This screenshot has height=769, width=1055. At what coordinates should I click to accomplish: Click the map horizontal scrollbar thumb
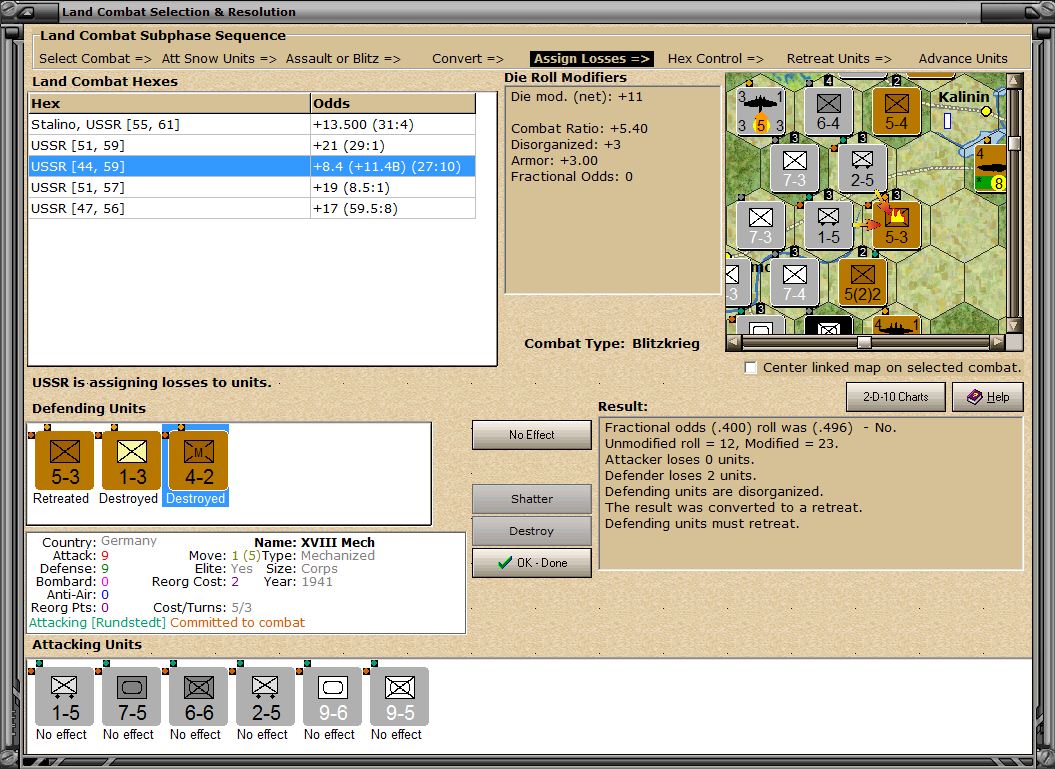point(865,342)
